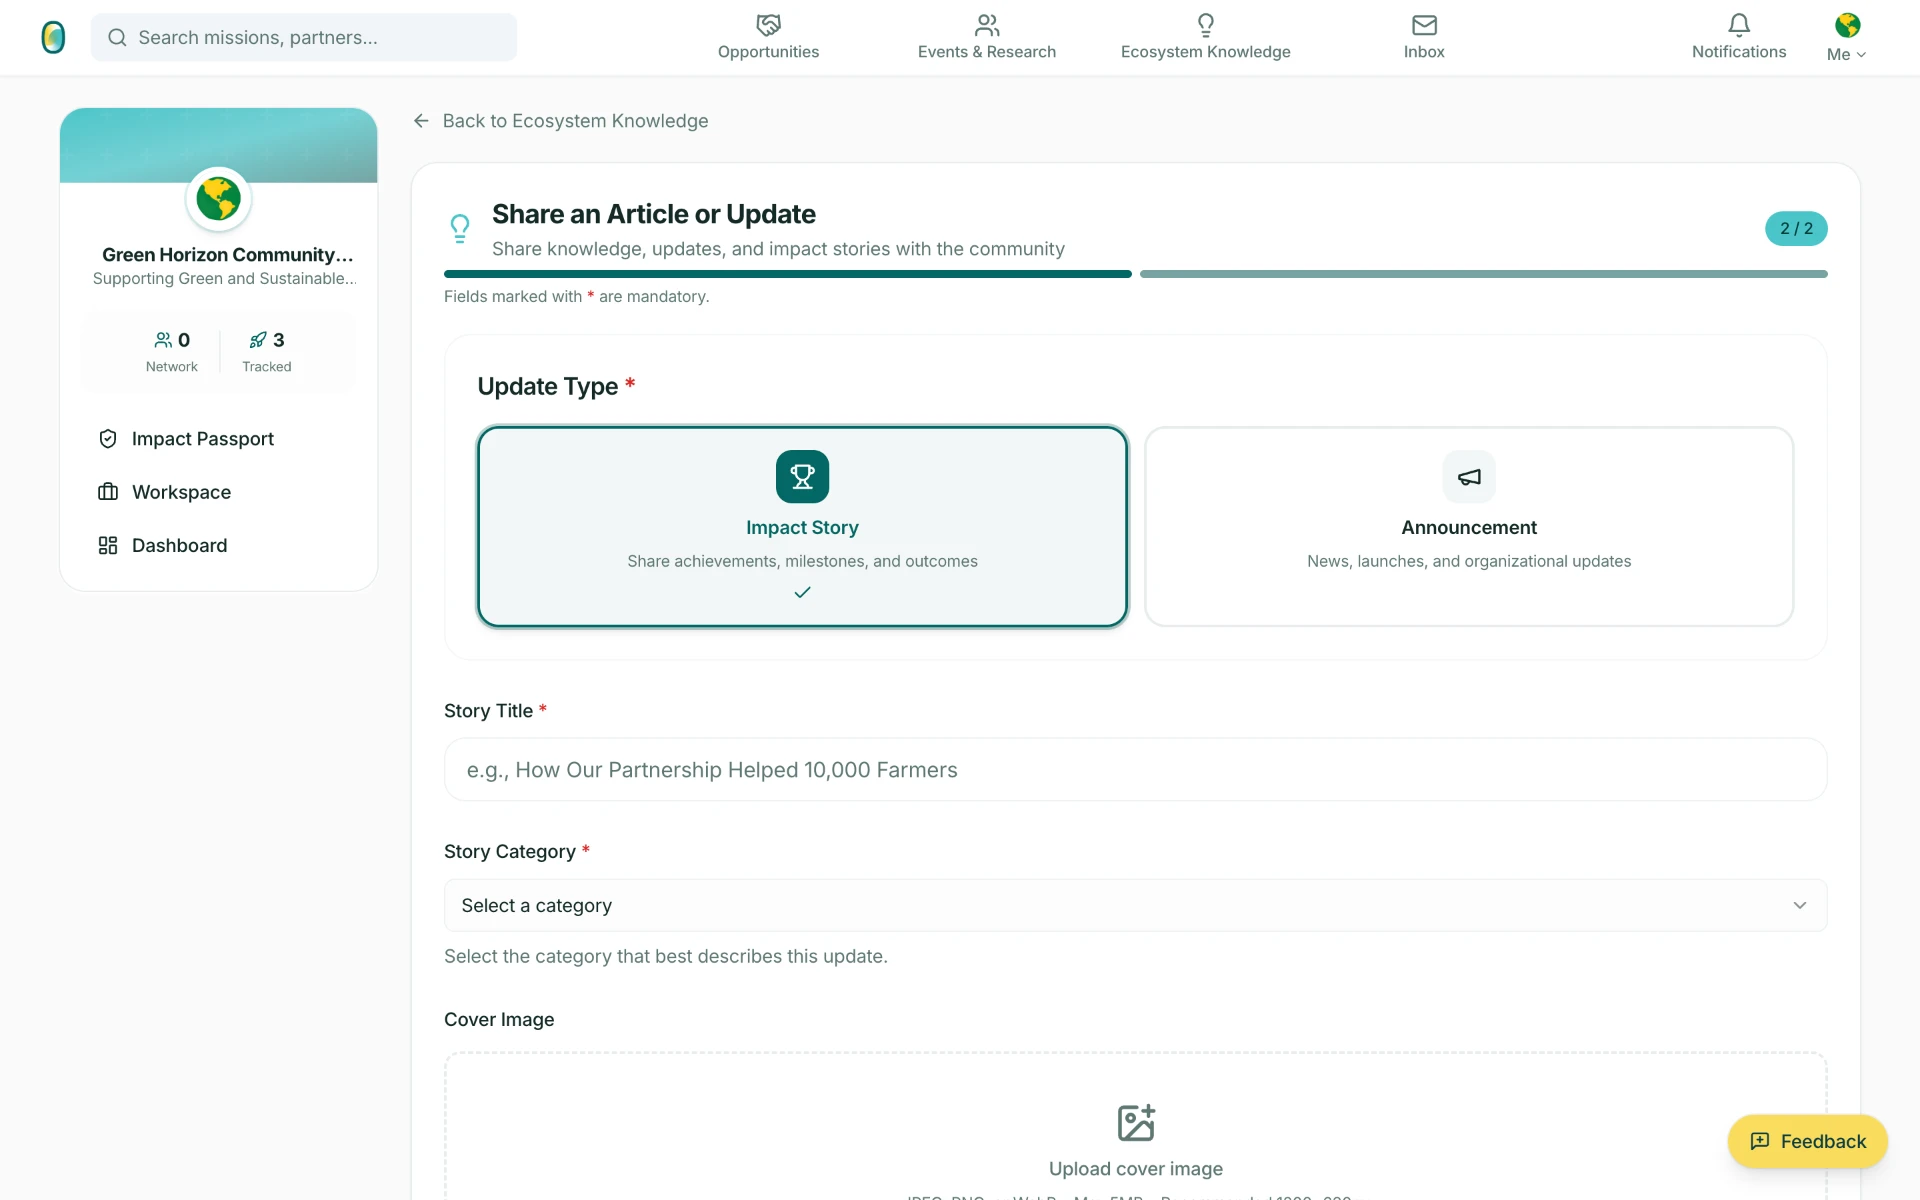
Task: Click the Upload cover image icon
Action: (x=1136, y=1123)
